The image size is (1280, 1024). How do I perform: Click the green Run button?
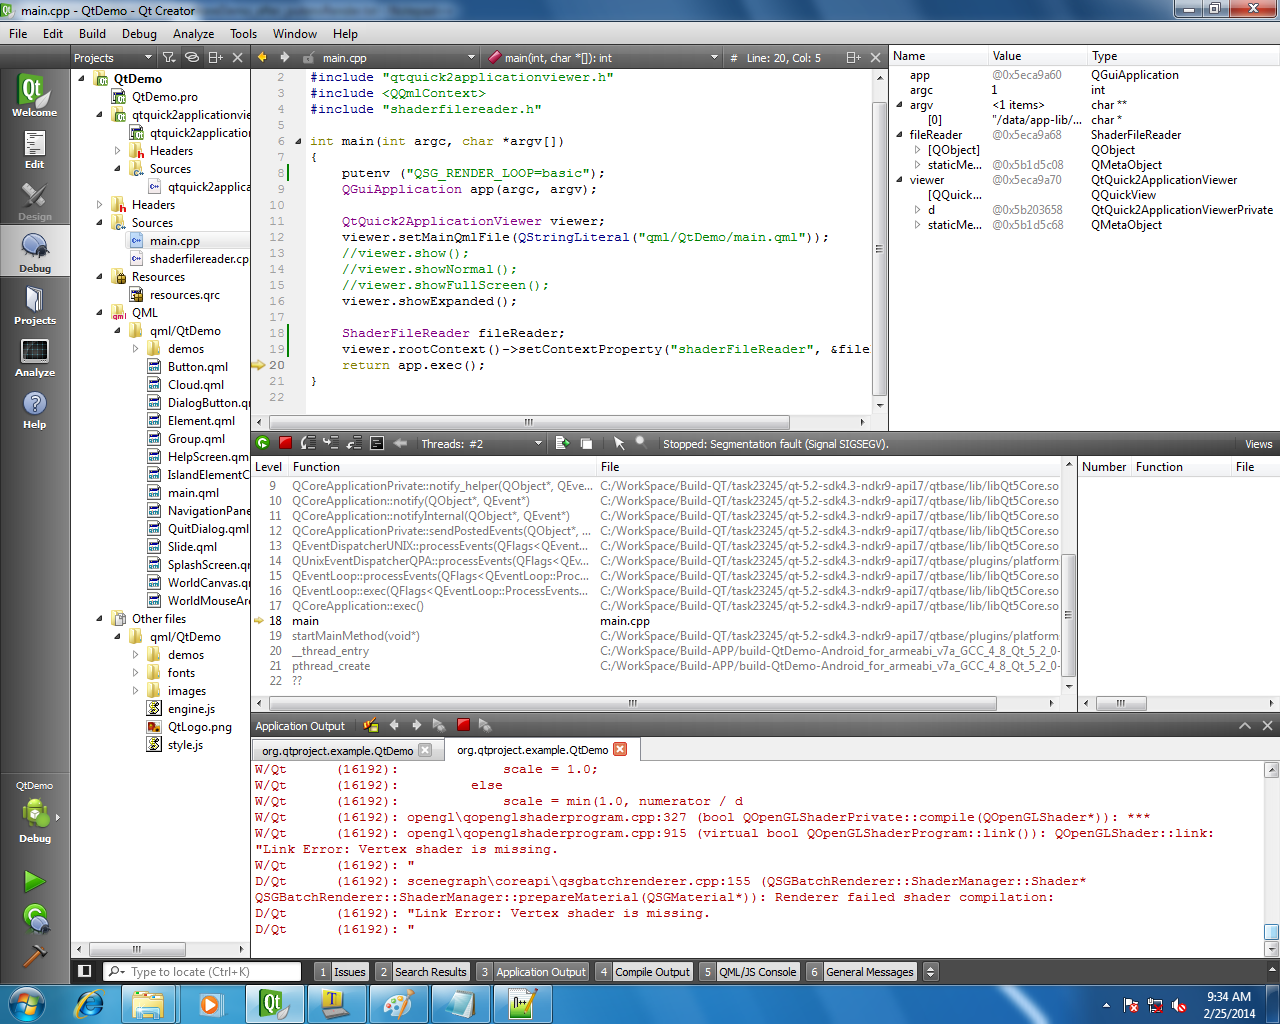34,881
